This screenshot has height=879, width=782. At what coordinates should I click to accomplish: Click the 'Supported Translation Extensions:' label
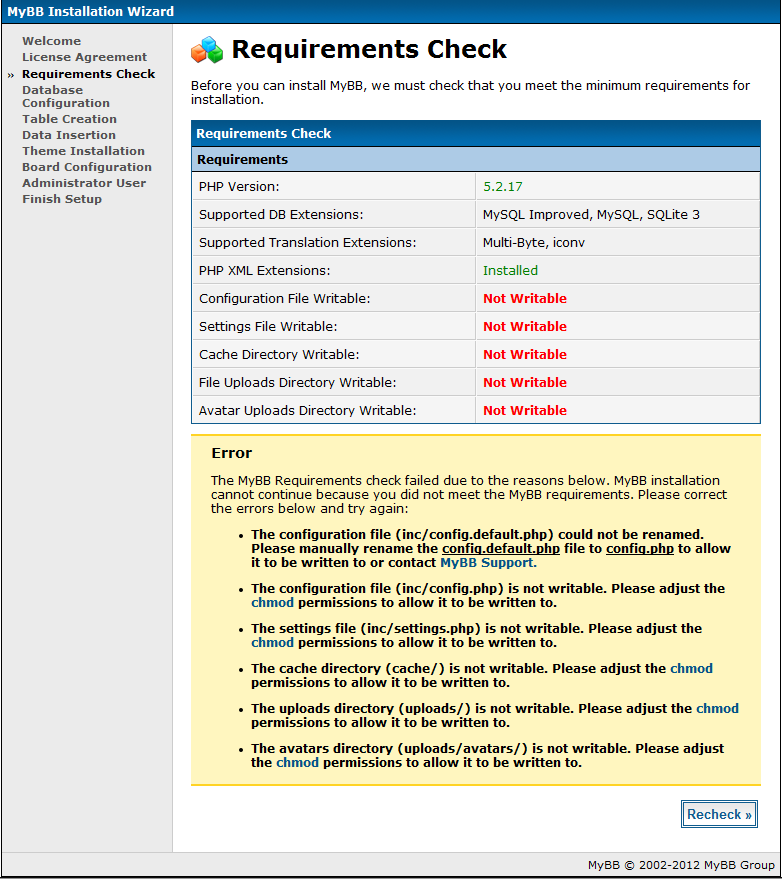308,243
